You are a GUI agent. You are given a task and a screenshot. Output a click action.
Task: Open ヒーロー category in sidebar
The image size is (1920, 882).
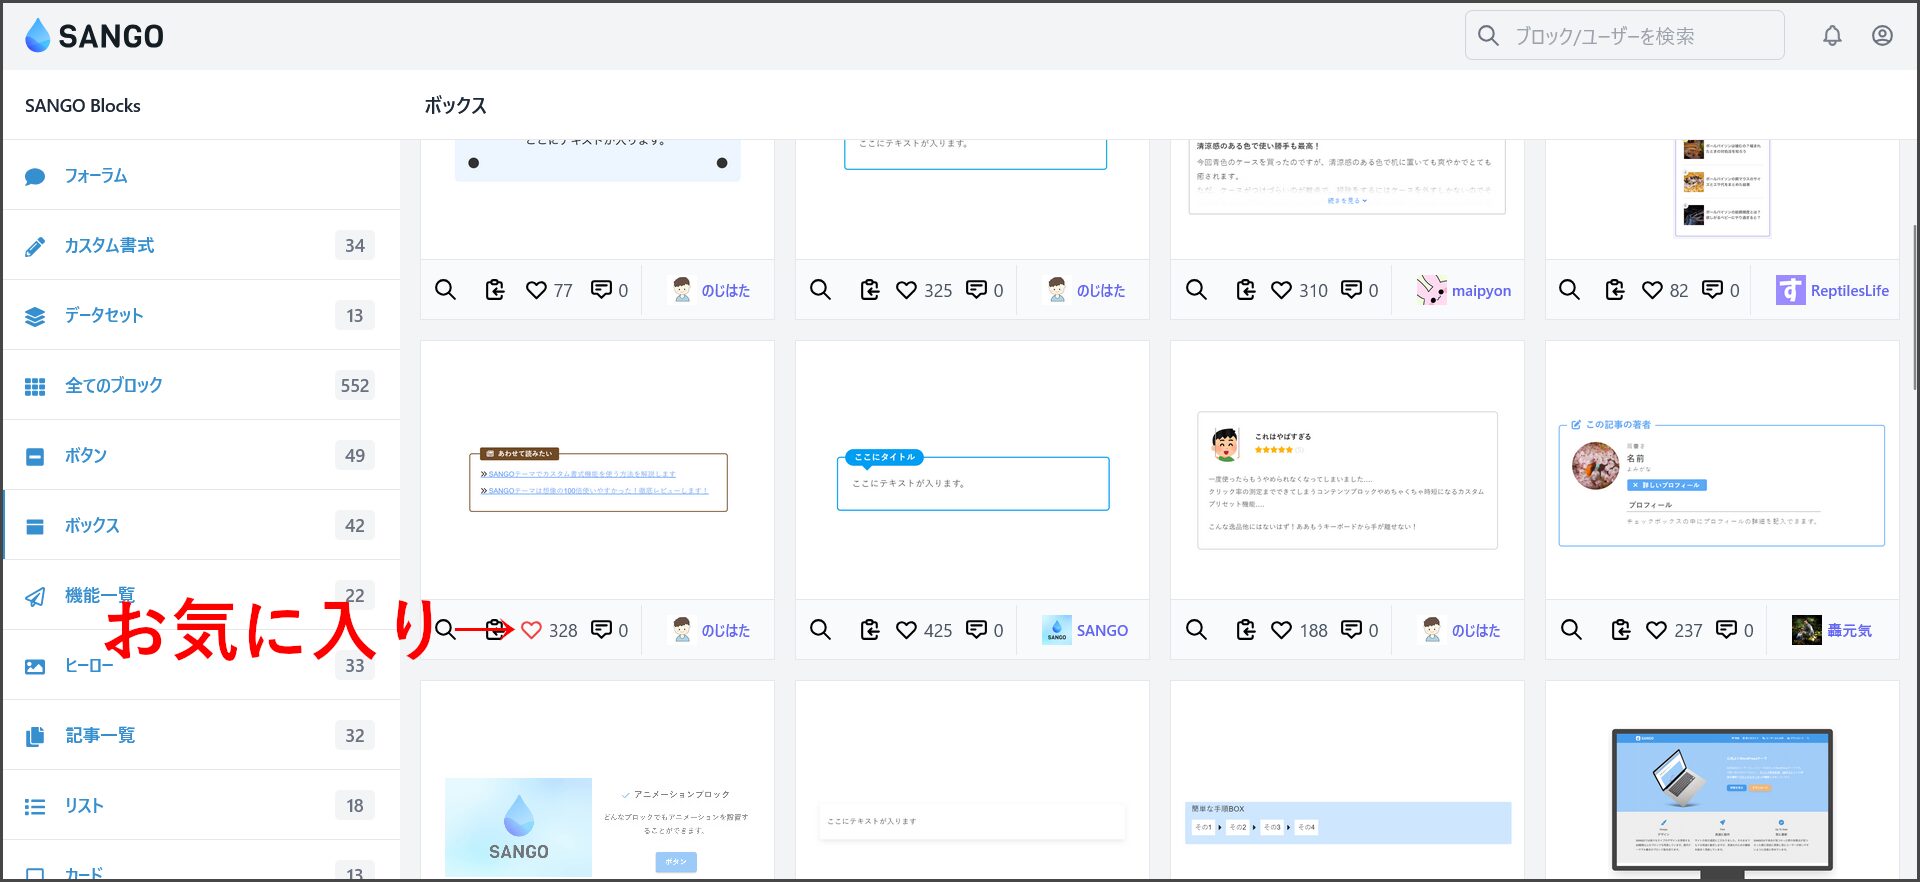pos(200,665)
